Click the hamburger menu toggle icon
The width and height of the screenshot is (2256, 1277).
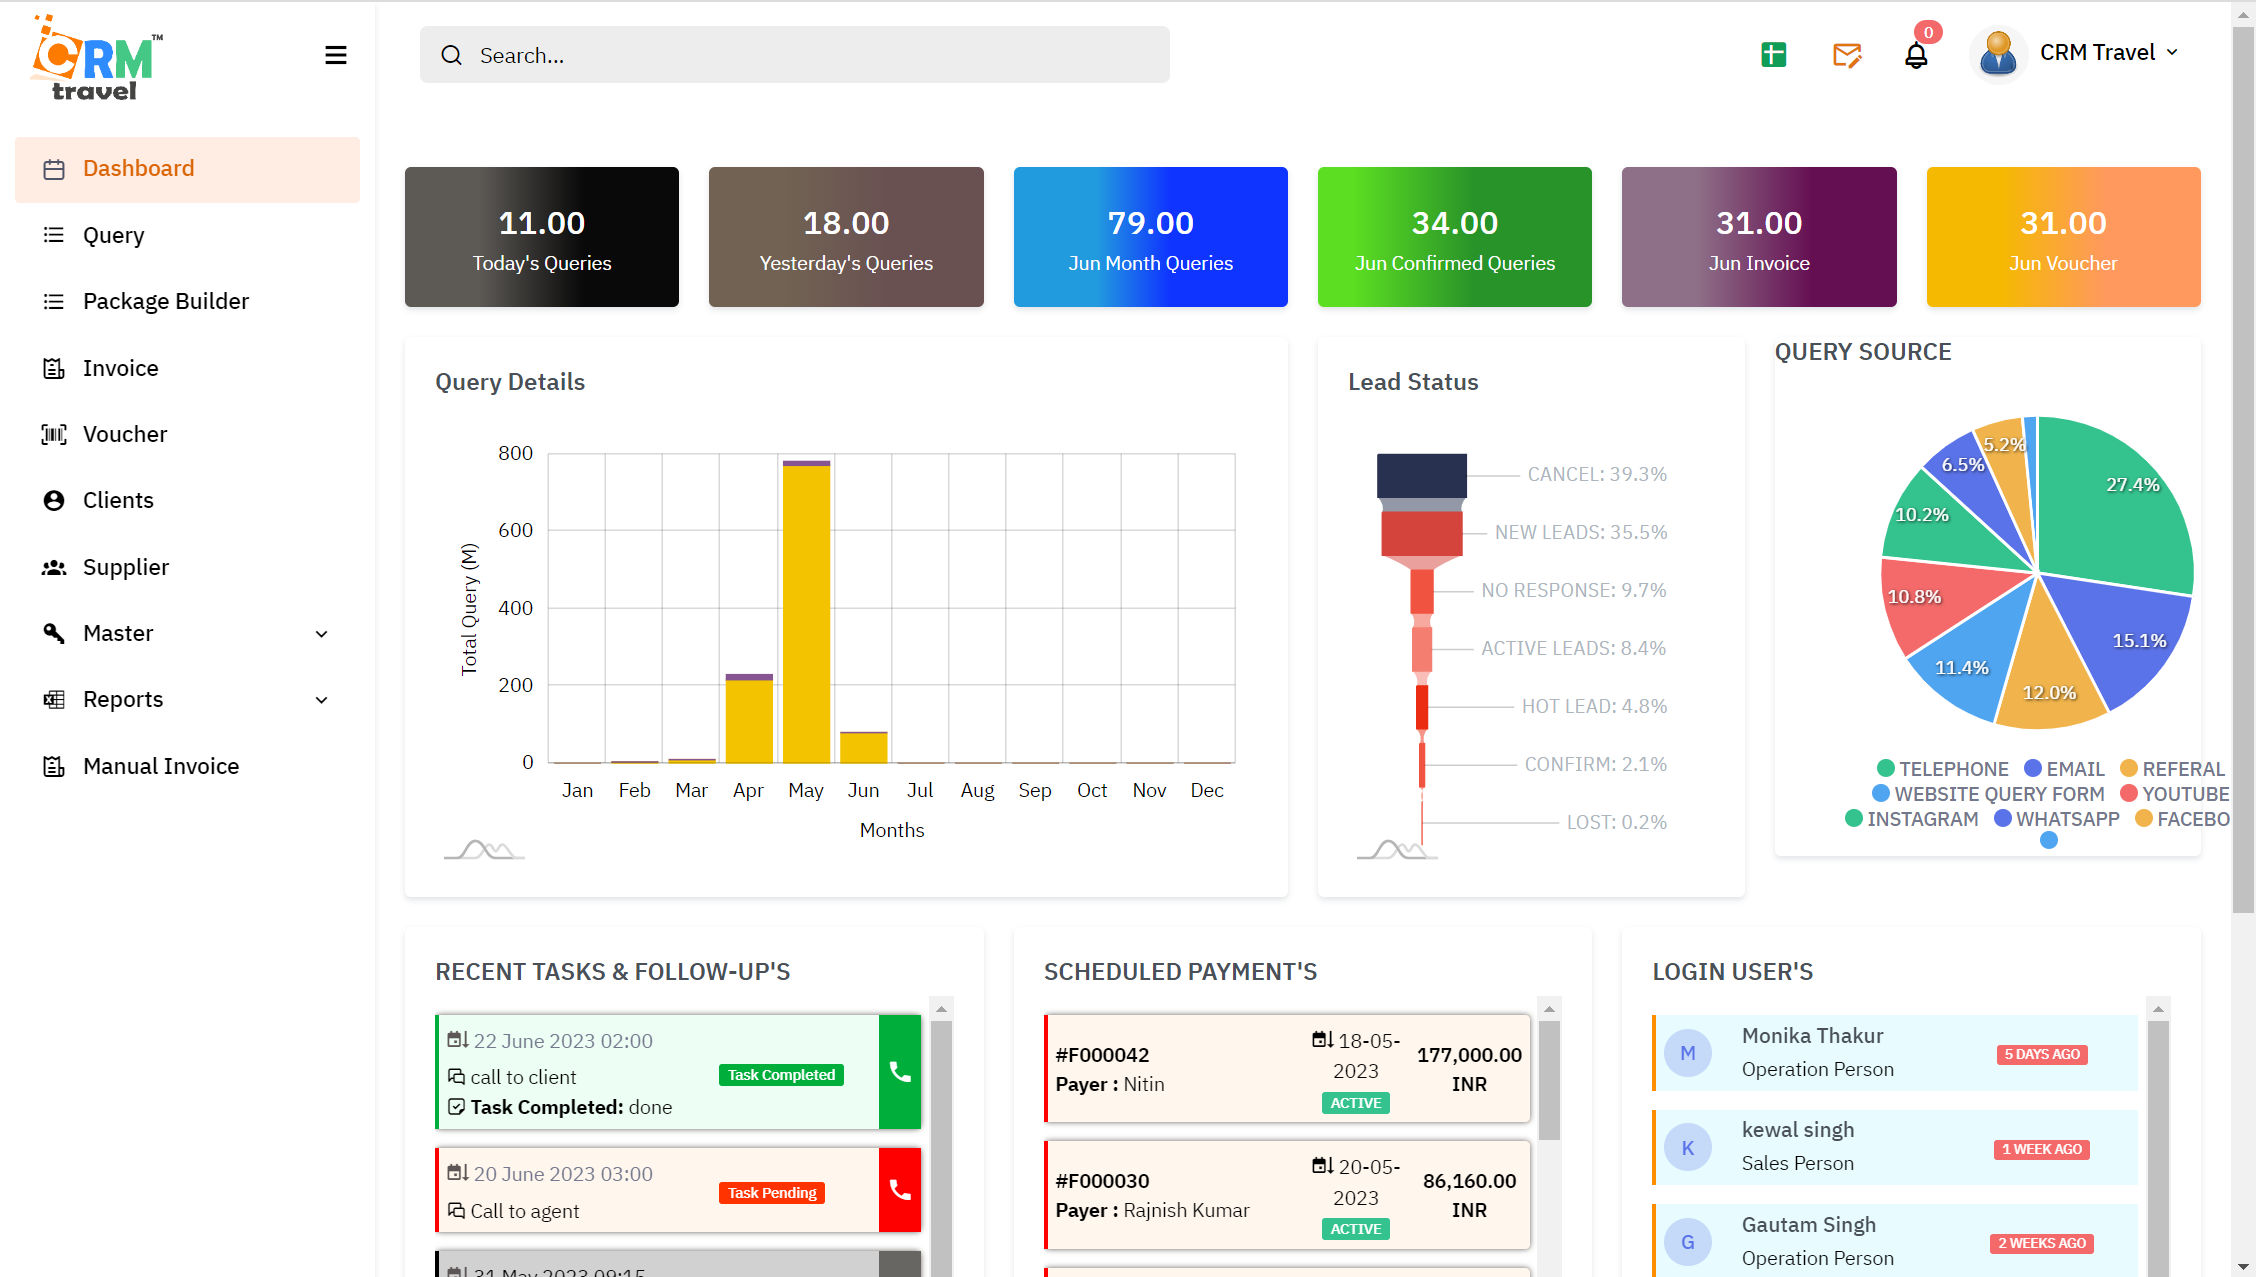click(335, 56)
